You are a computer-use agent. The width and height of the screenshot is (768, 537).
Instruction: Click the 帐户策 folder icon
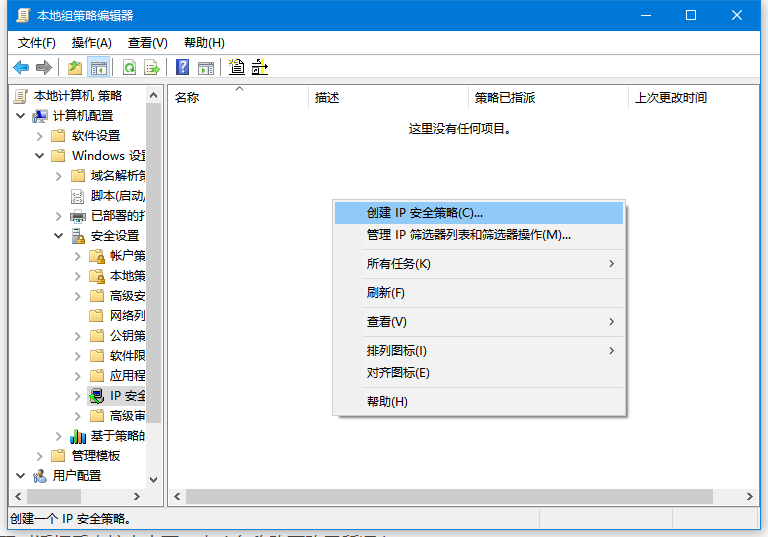coord(97,256)
